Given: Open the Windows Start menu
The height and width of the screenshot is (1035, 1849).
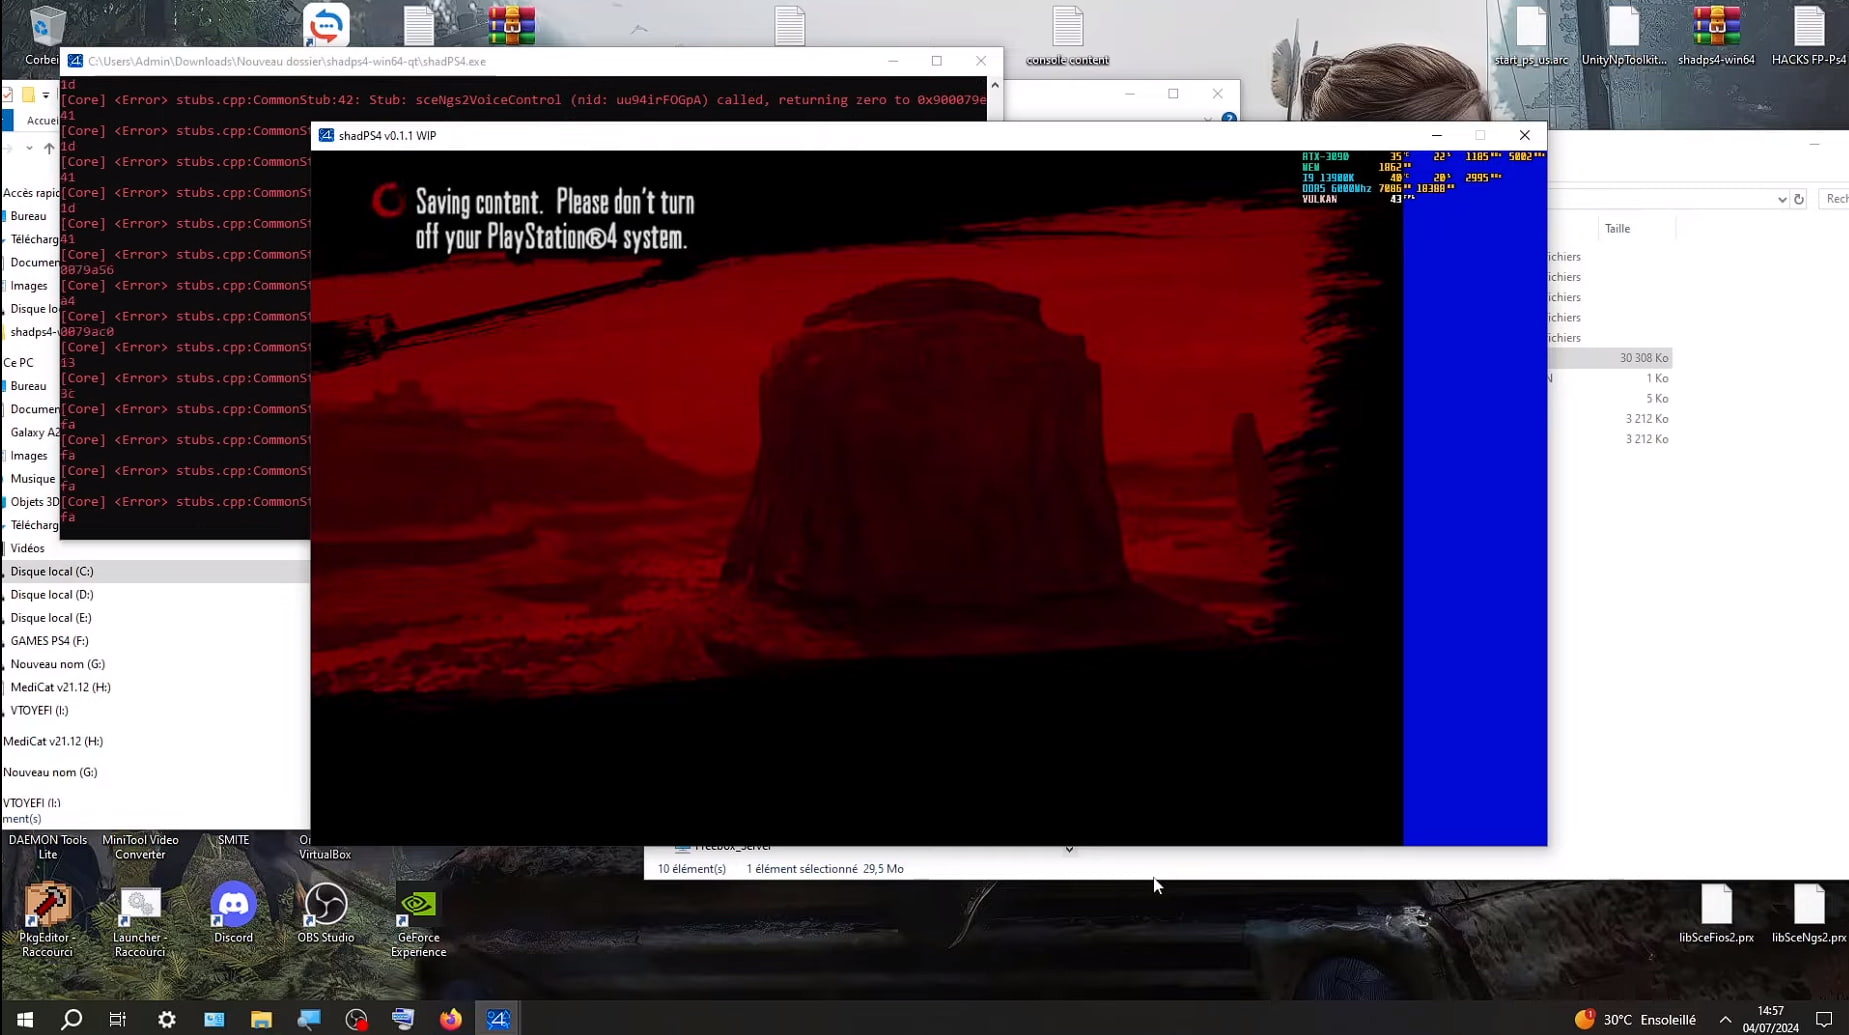Looking at the screenshot, I should pos(25,1019).
